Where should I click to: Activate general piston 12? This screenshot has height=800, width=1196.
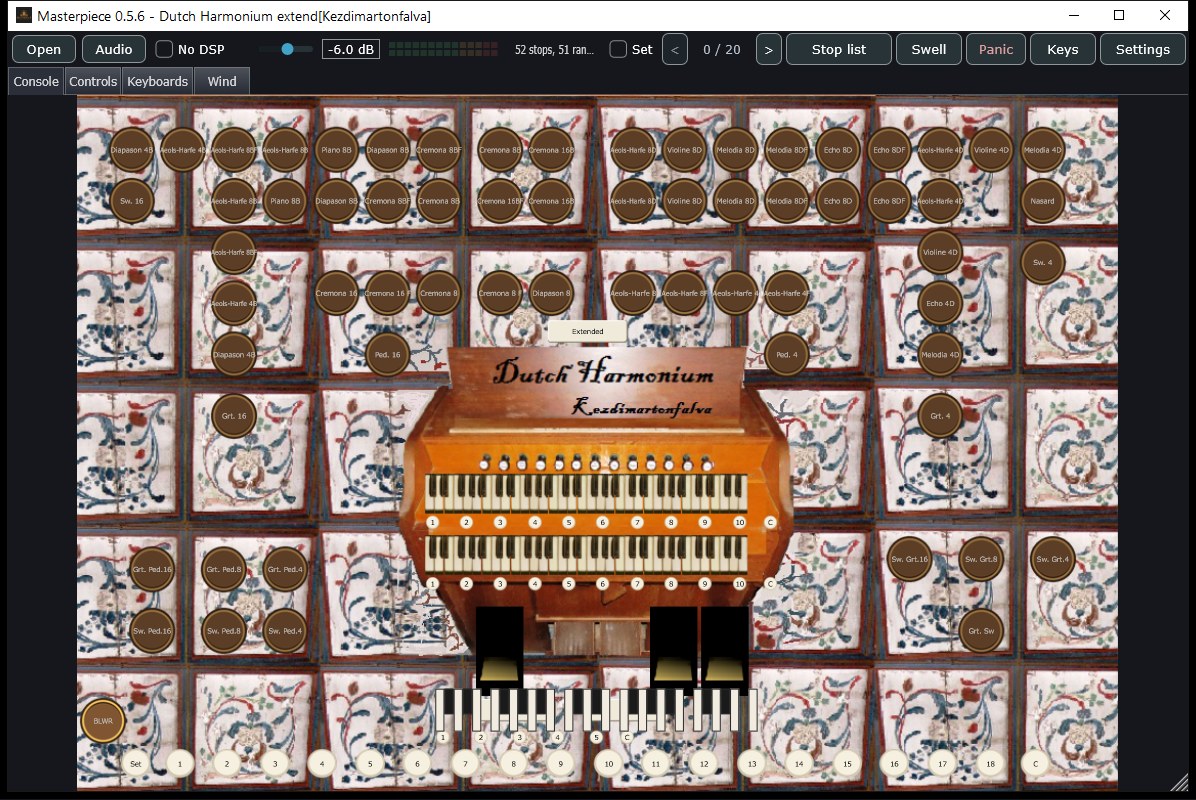pyautogui.click(x=704, y=763)
